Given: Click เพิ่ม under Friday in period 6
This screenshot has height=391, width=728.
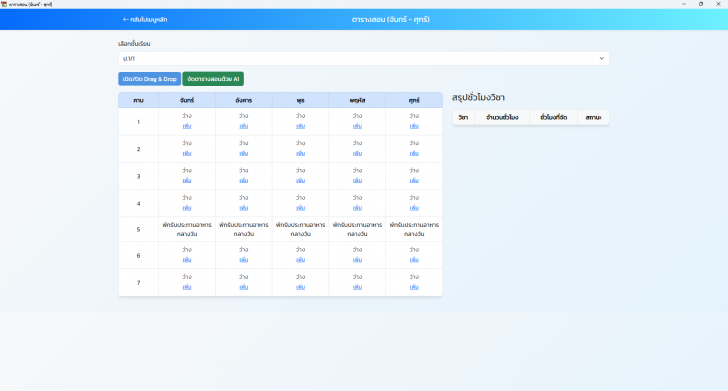Looking at the screenshot, I should point(414,260).
